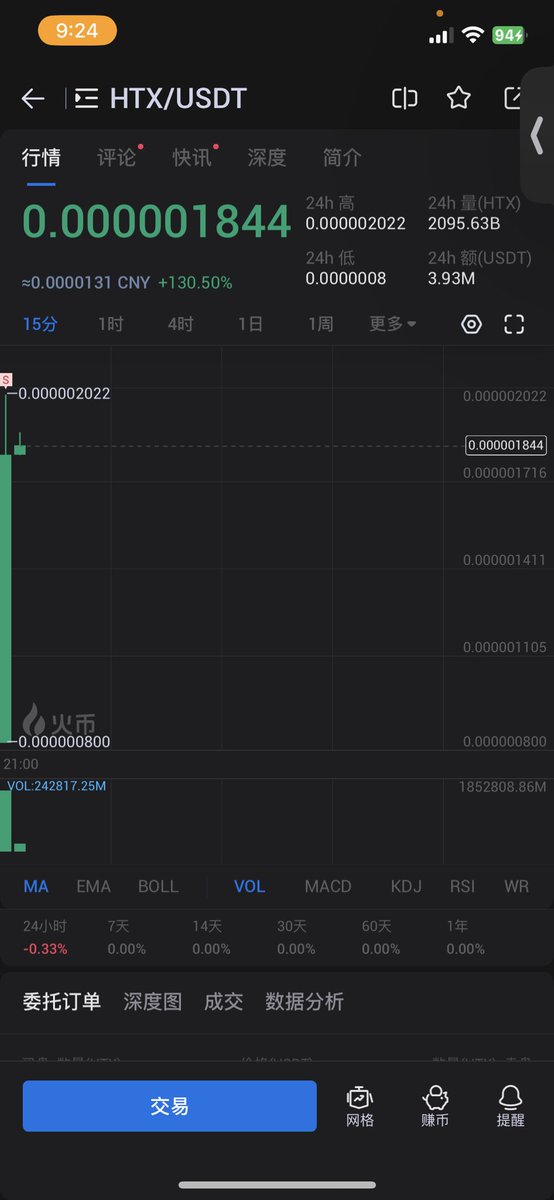The image size is (554, 1200).
Task: Select the 1周 chart interval
Action: (320, 324)
